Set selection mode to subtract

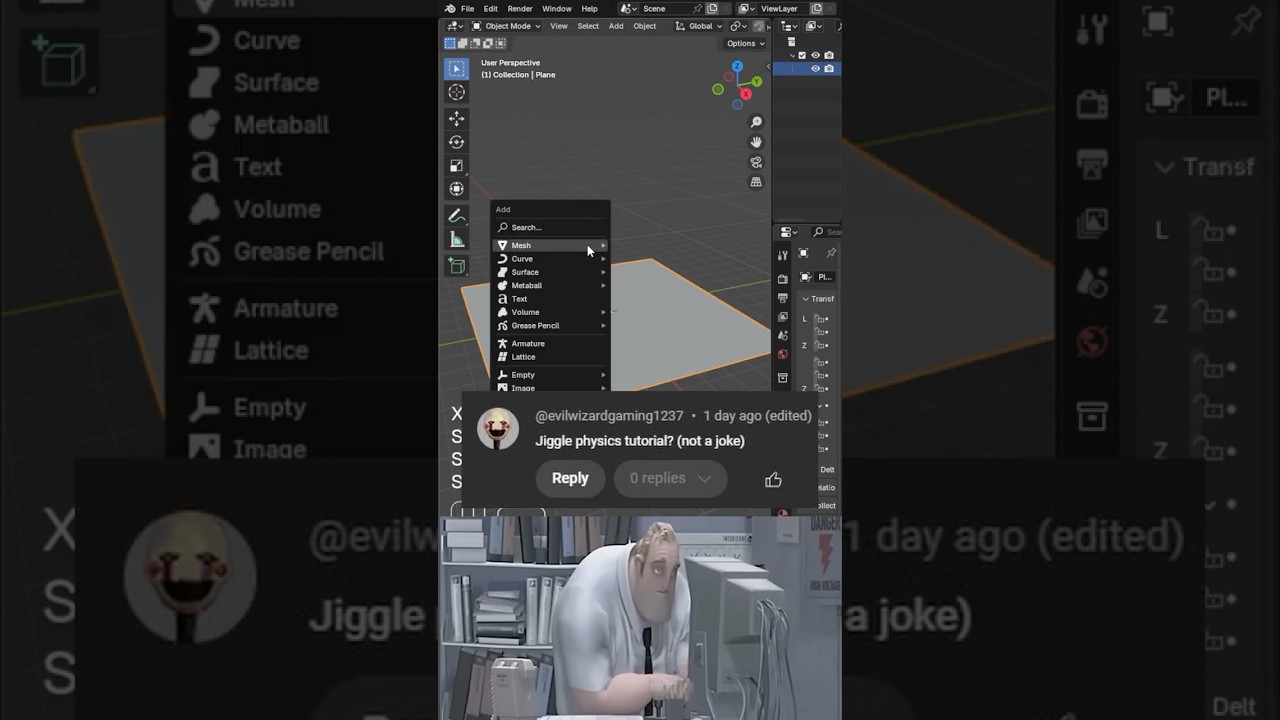point(475,43)
